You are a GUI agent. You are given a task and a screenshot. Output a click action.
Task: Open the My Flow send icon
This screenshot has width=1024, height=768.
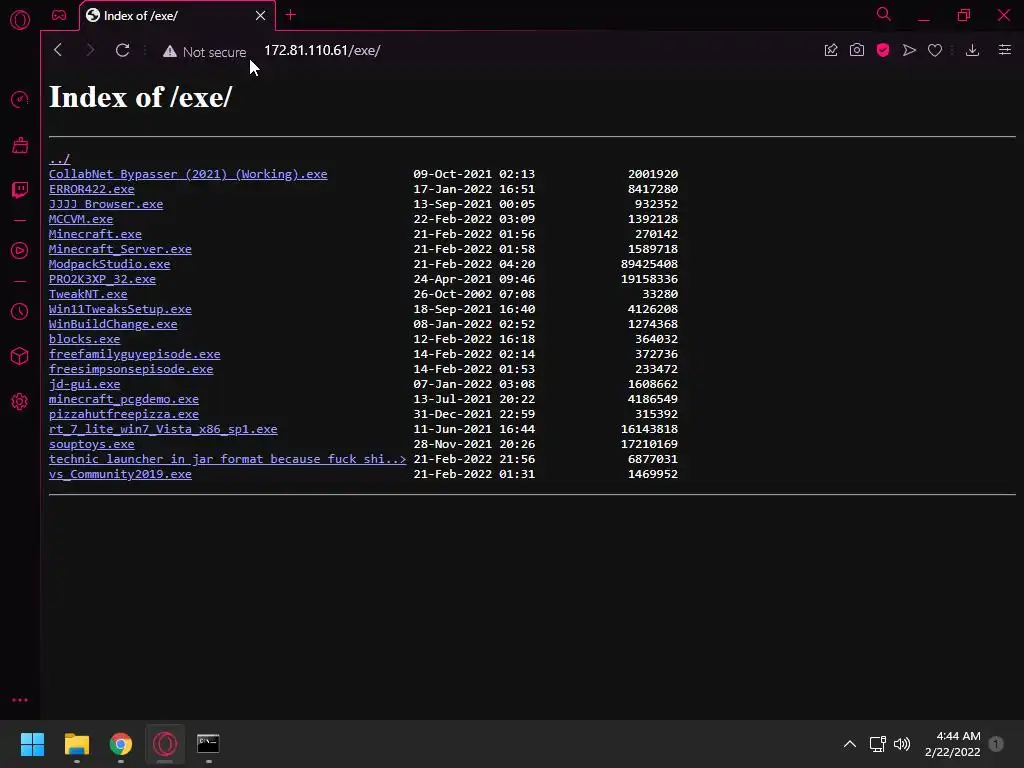point(909,50)
